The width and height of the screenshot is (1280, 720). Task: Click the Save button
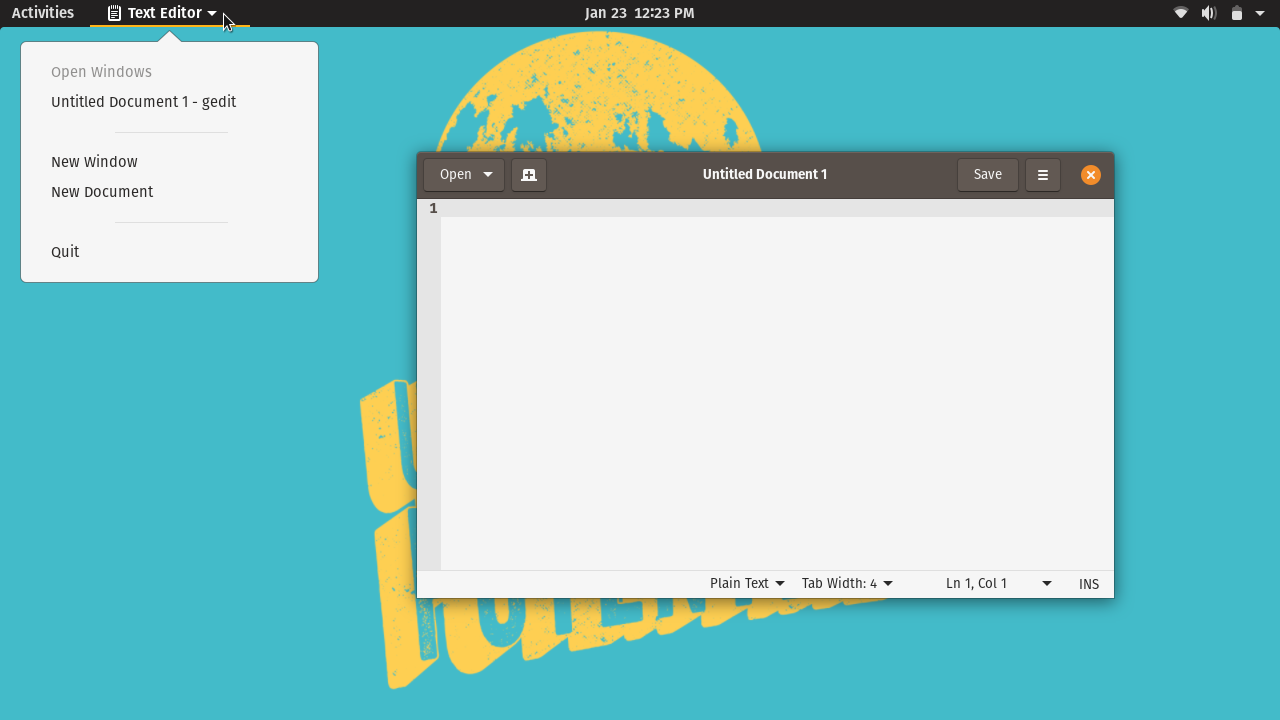tap(987, 174)
